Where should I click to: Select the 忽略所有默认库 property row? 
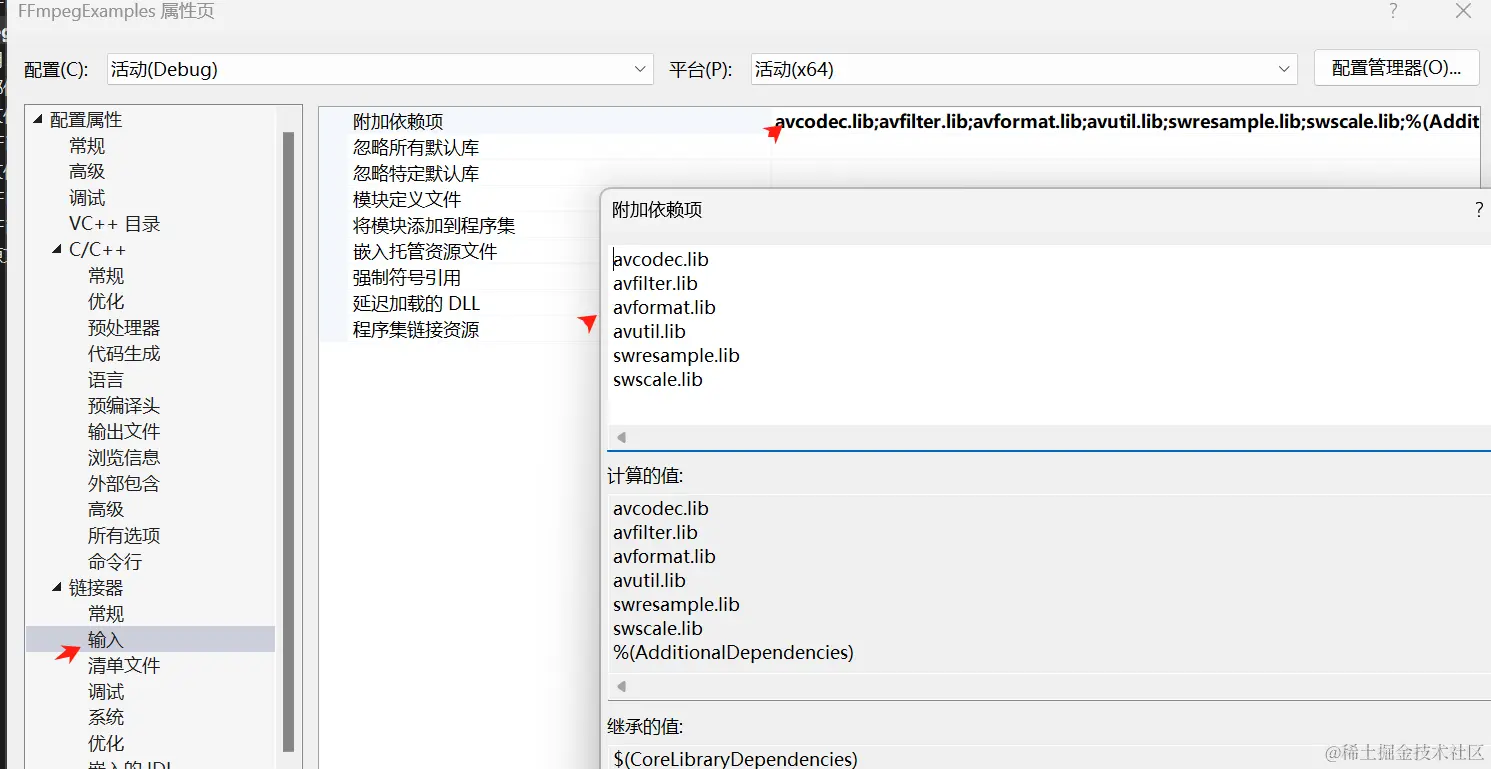point(416,147)
